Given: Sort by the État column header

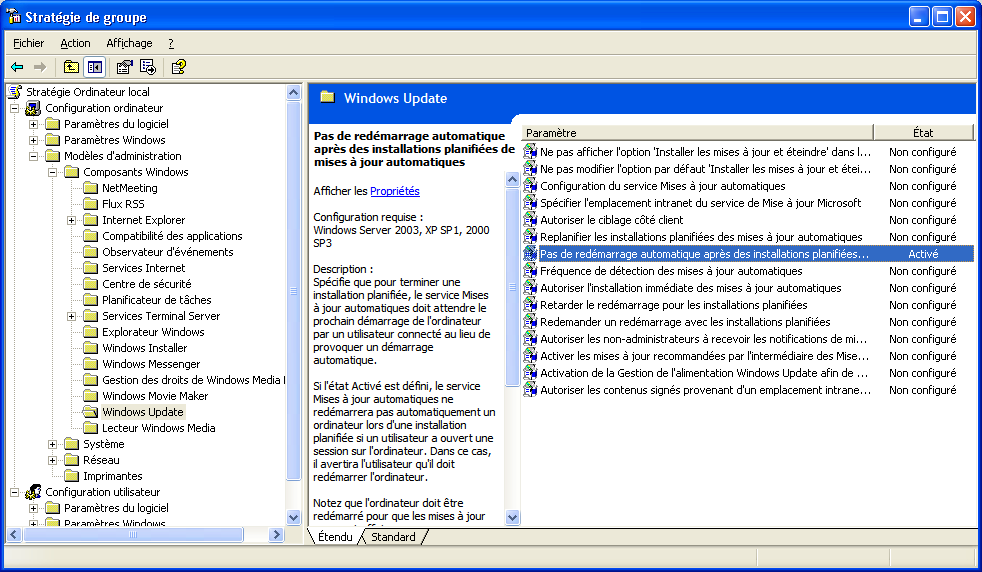Looking at the screenshot, I should tap(922, 132).
